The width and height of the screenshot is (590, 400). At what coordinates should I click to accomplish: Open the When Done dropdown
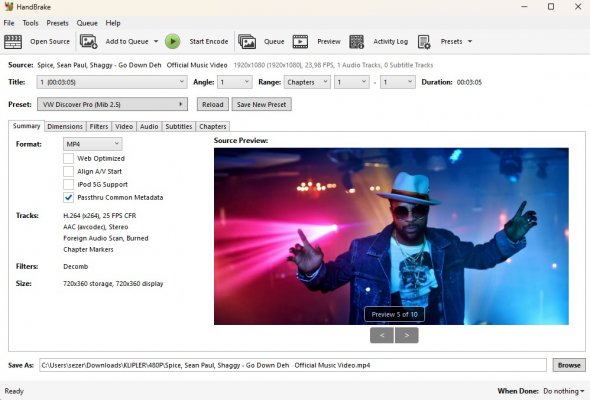coord(563,391)
